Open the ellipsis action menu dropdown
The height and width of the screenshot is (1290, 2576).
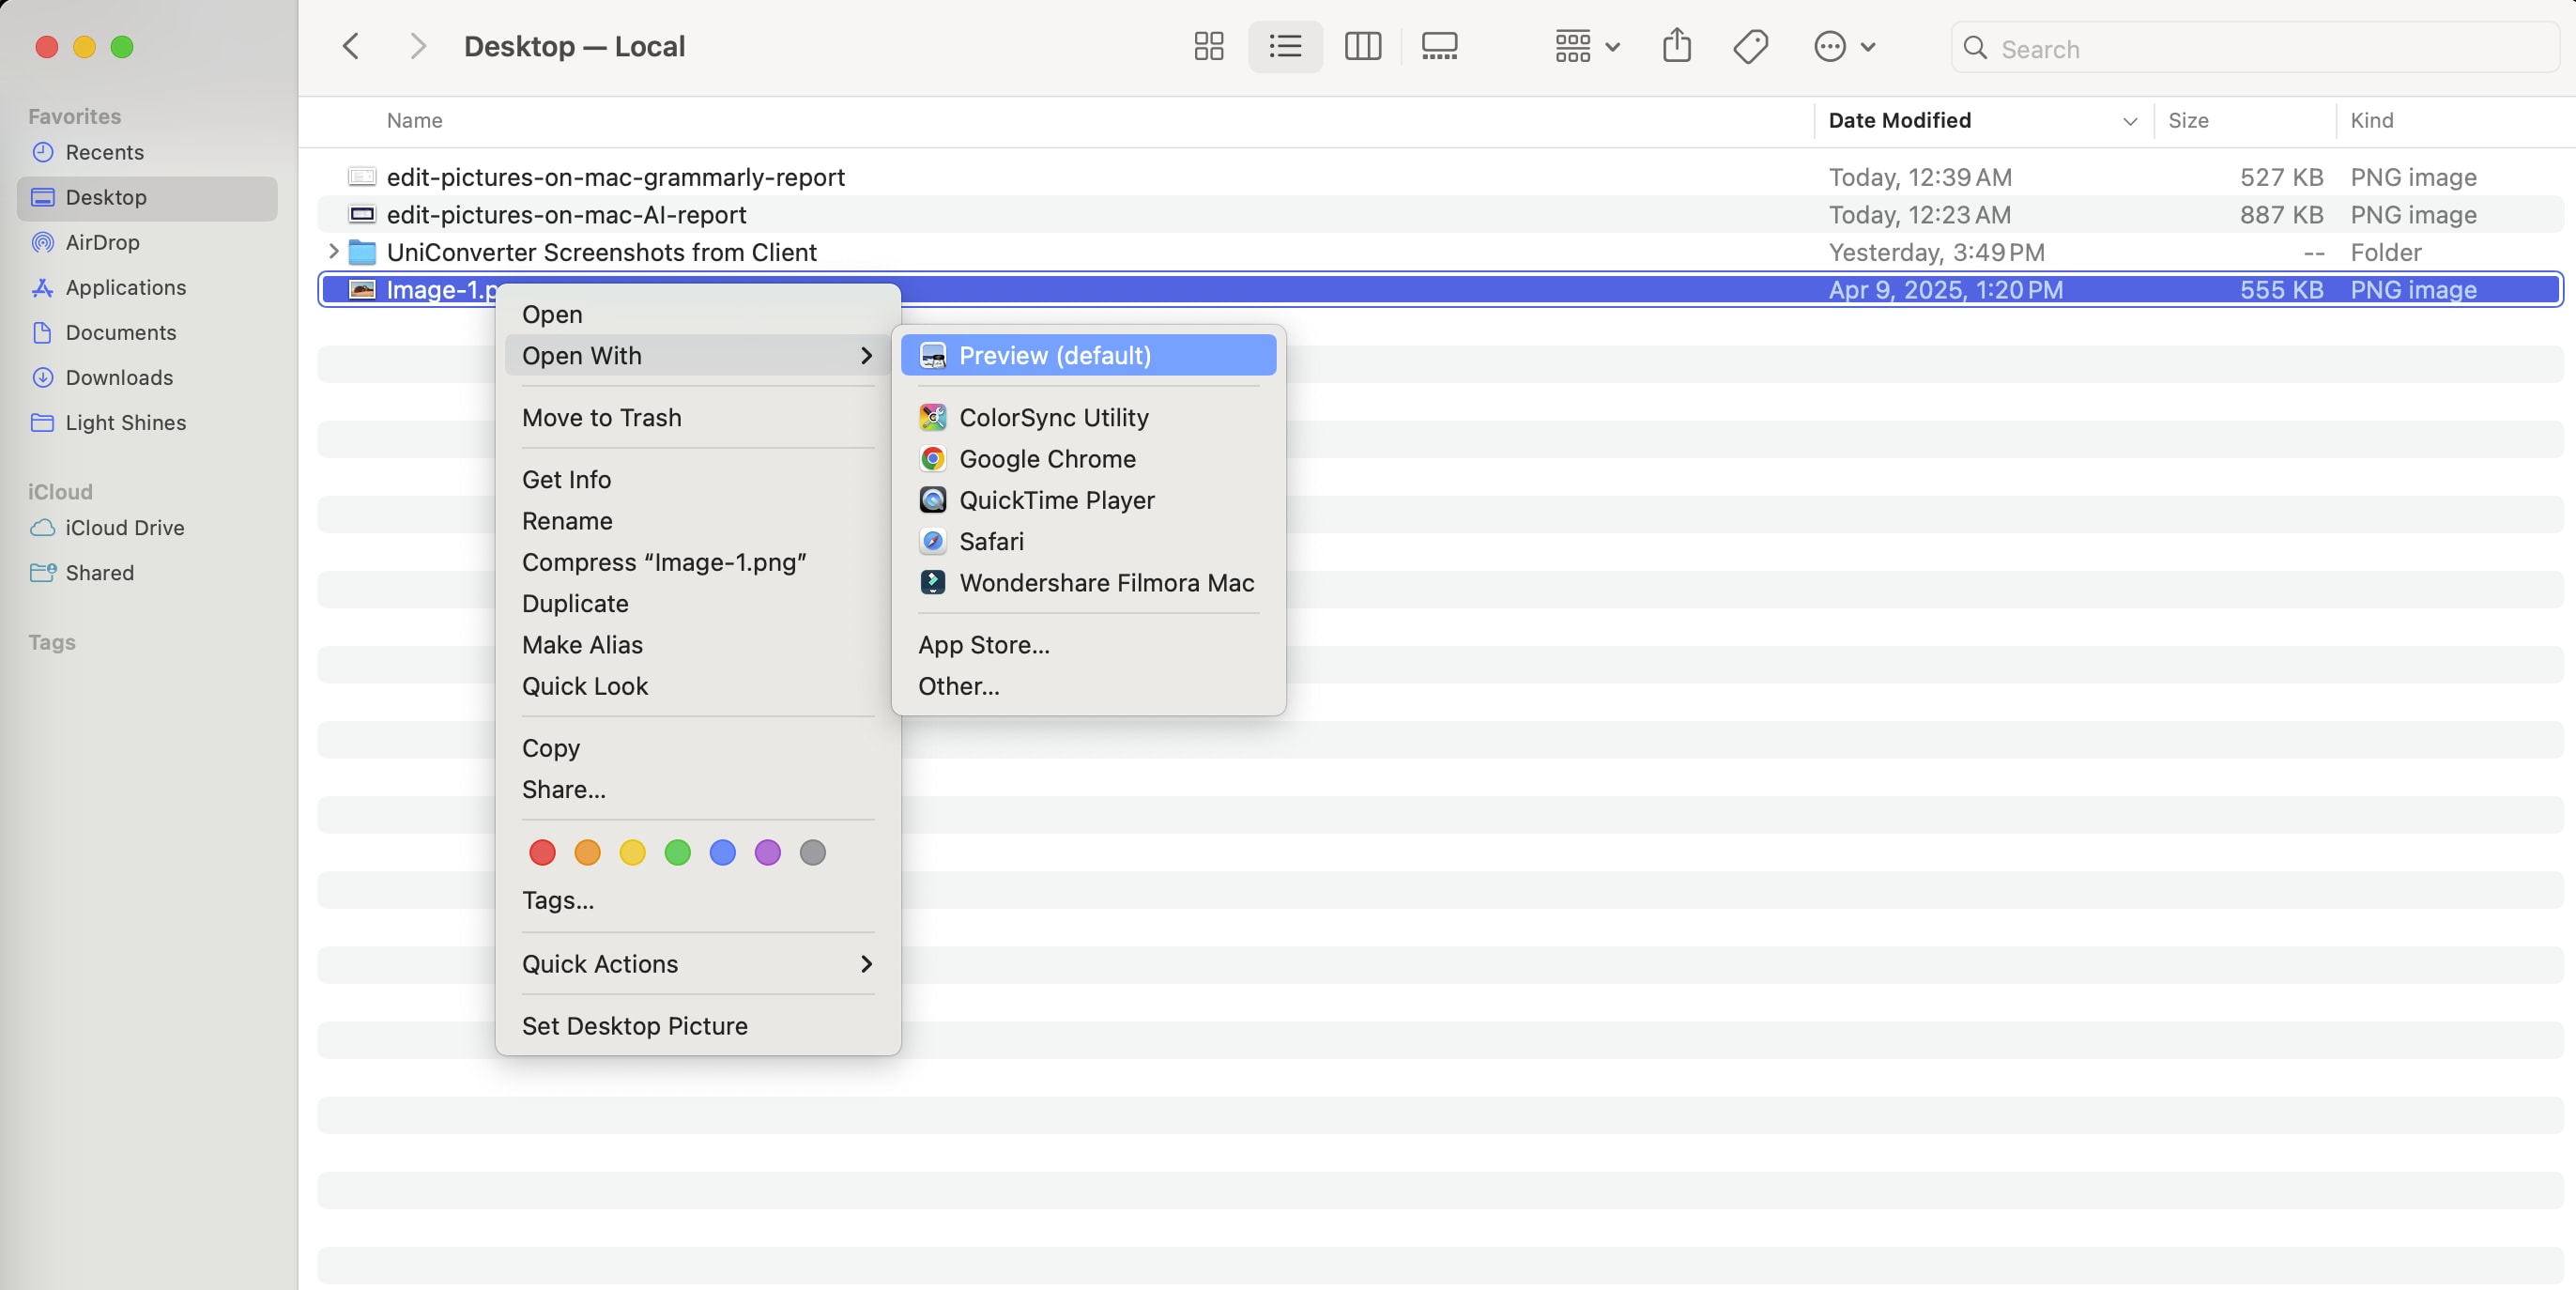point(1844,47)
